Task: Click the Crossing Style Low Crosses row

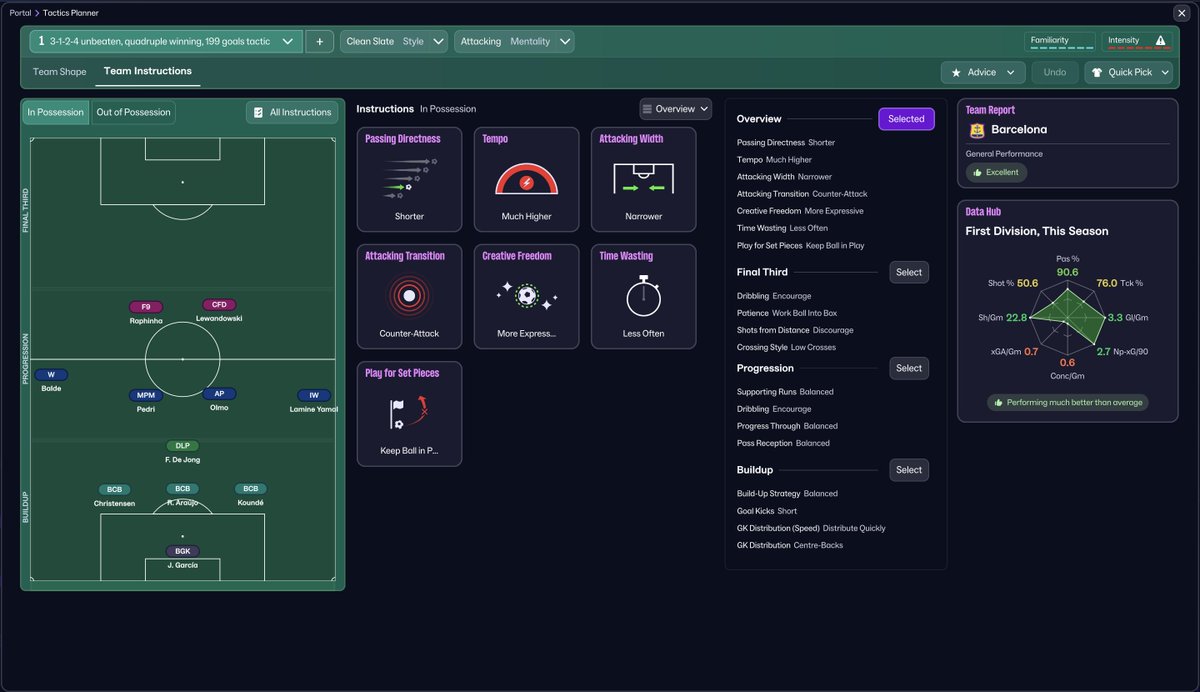Action: (786, 347)
